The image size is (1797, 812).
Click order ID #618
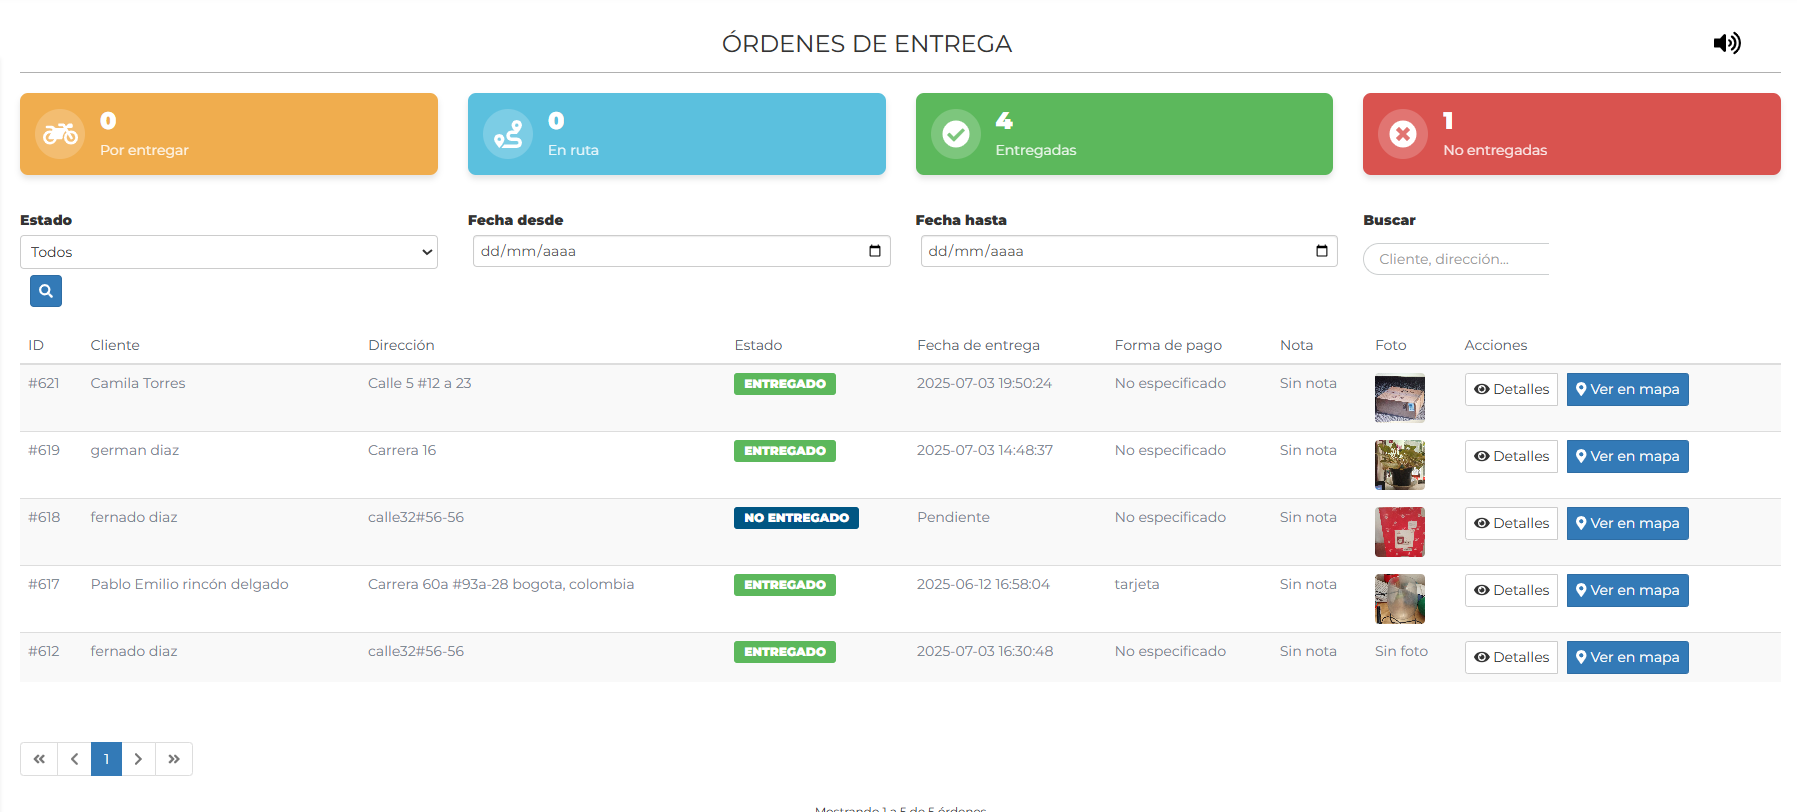[44, 517]
